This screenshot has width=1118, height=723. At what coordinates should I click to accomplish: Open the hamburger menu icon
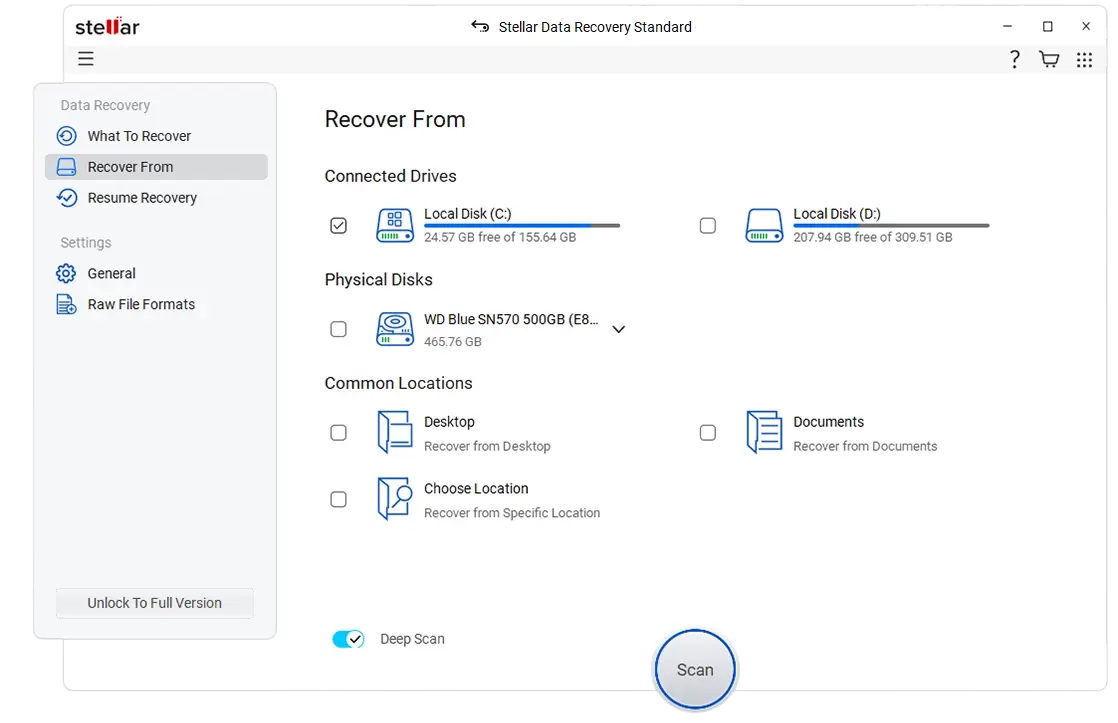point(86,59)
